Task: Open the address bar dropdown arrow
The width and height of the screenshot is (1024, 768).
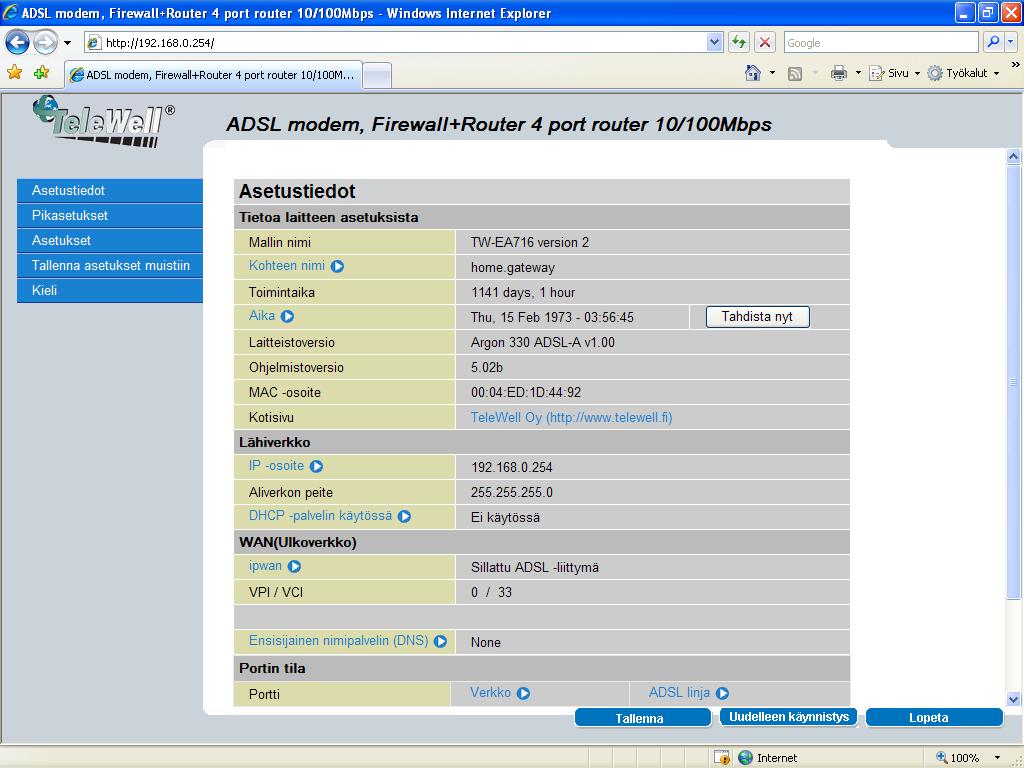Action: coord(714,42)
